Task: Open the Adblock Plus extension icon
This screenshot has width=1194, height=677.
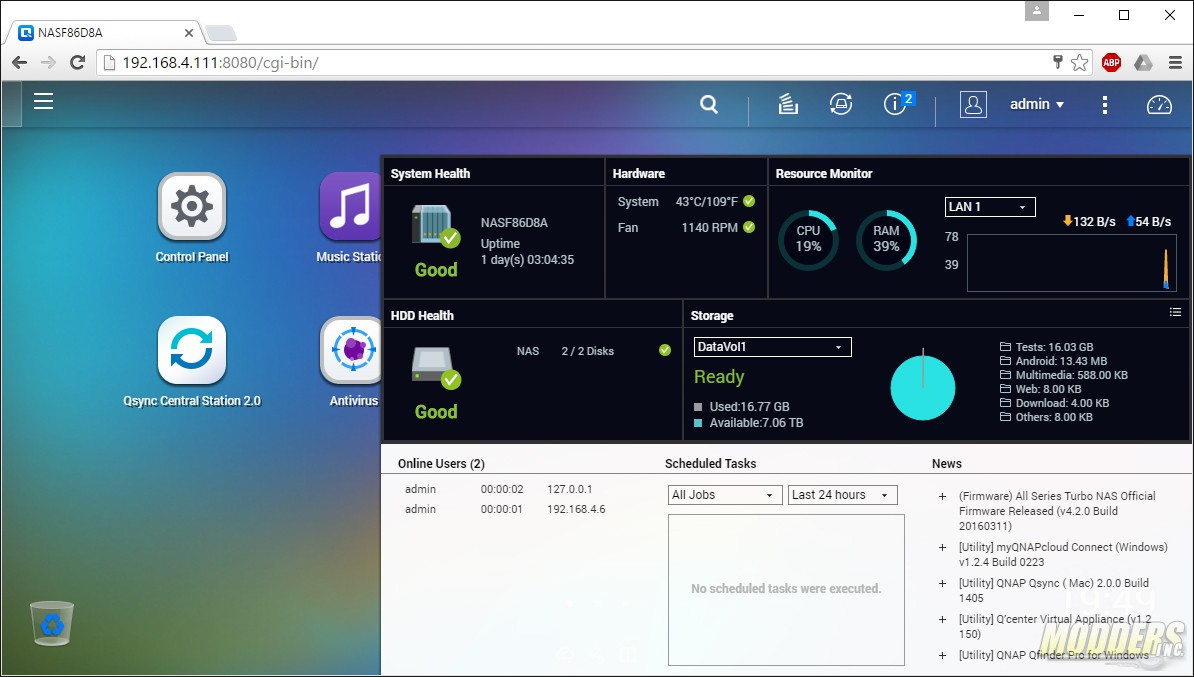Action: 1111,62
